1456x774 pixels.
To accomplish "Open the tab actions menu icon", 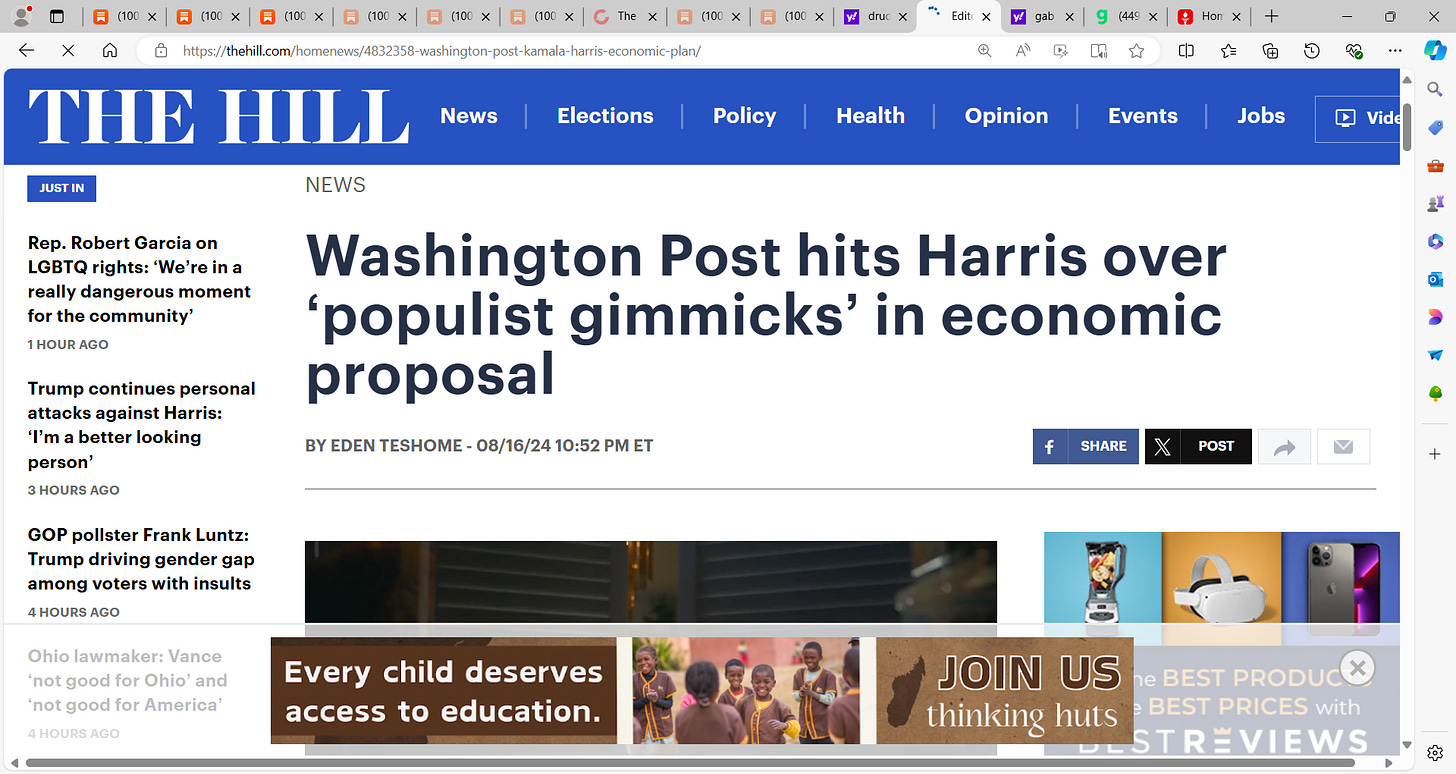I will coord(56,16).
